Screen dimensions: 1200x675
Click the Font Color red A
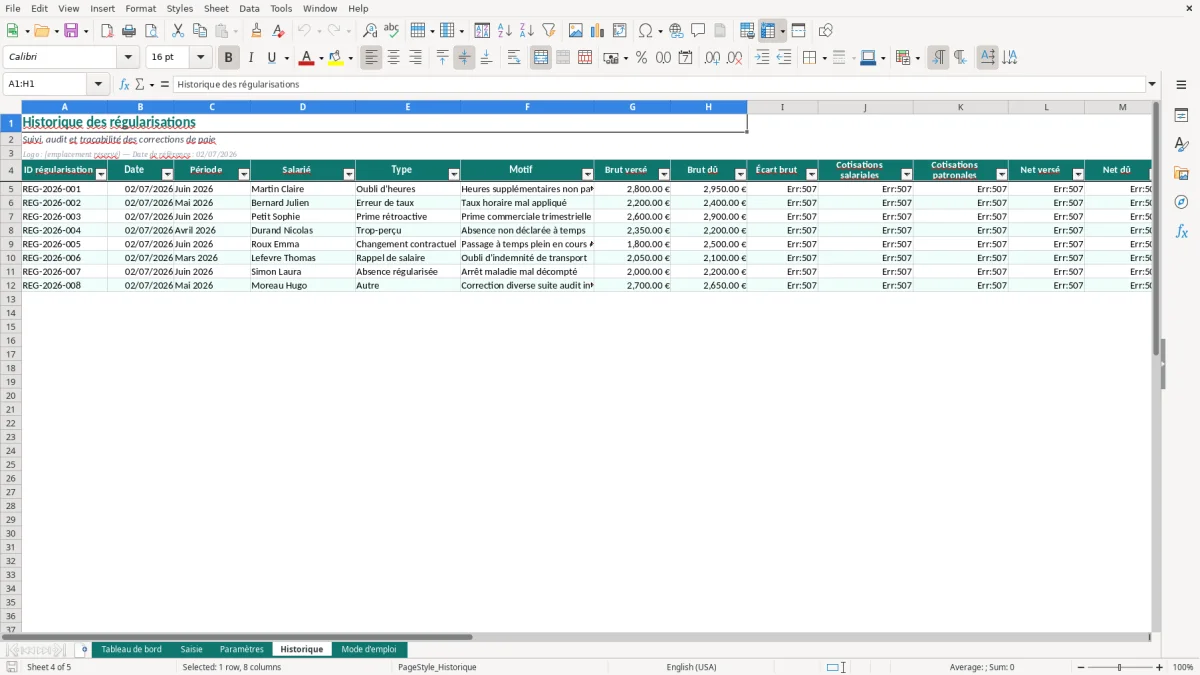[x=306, y=58]
